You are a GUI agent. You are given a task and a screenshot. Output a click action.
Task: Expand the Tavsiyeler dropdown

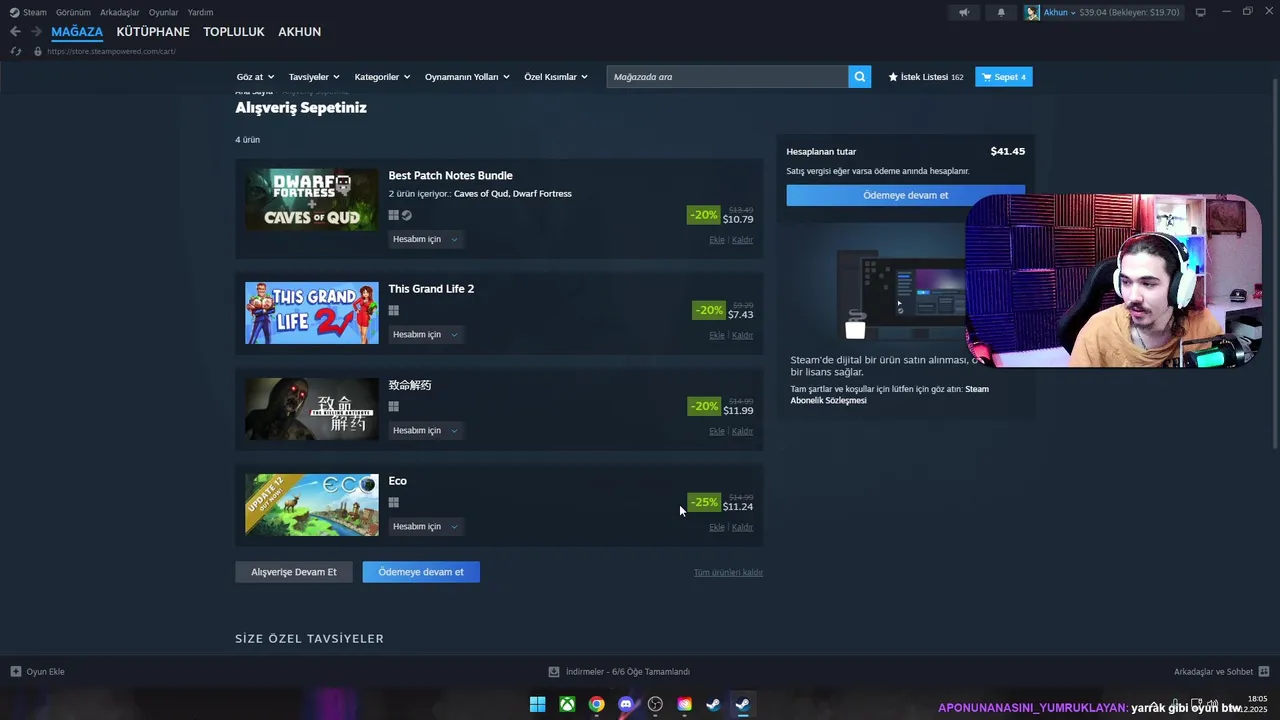click(314, 77)
